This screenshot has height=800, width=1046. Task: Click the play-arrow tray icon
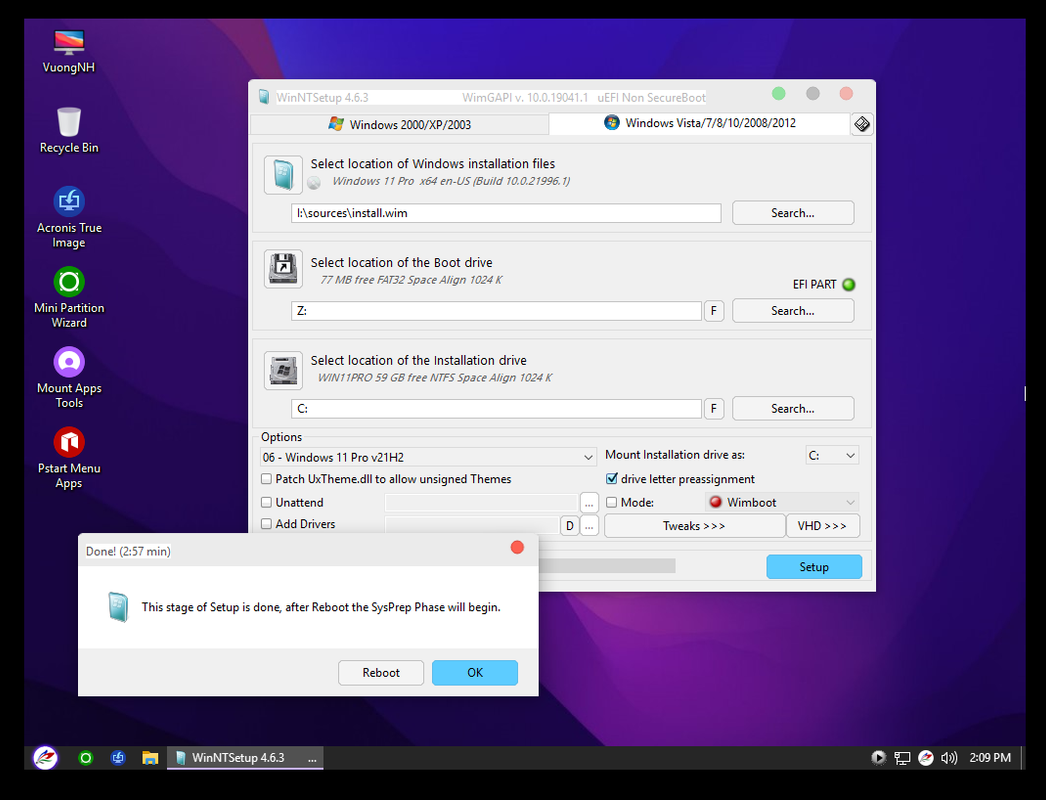pos(879,758)
